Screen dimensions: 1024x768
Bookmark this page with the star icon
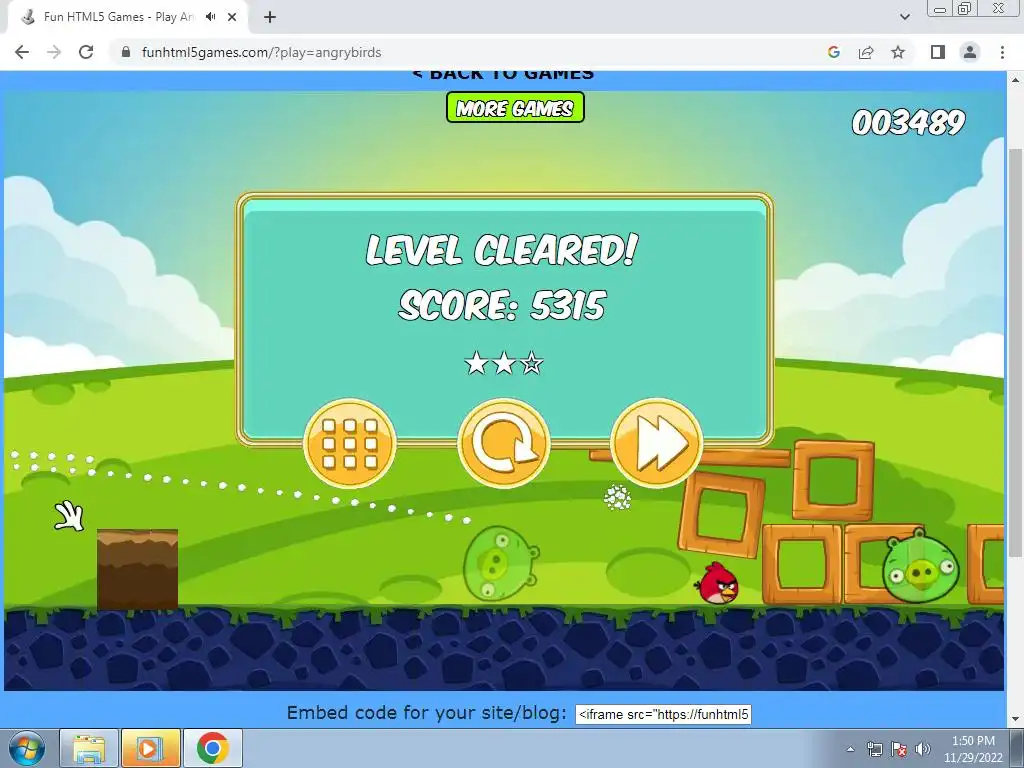898,52
